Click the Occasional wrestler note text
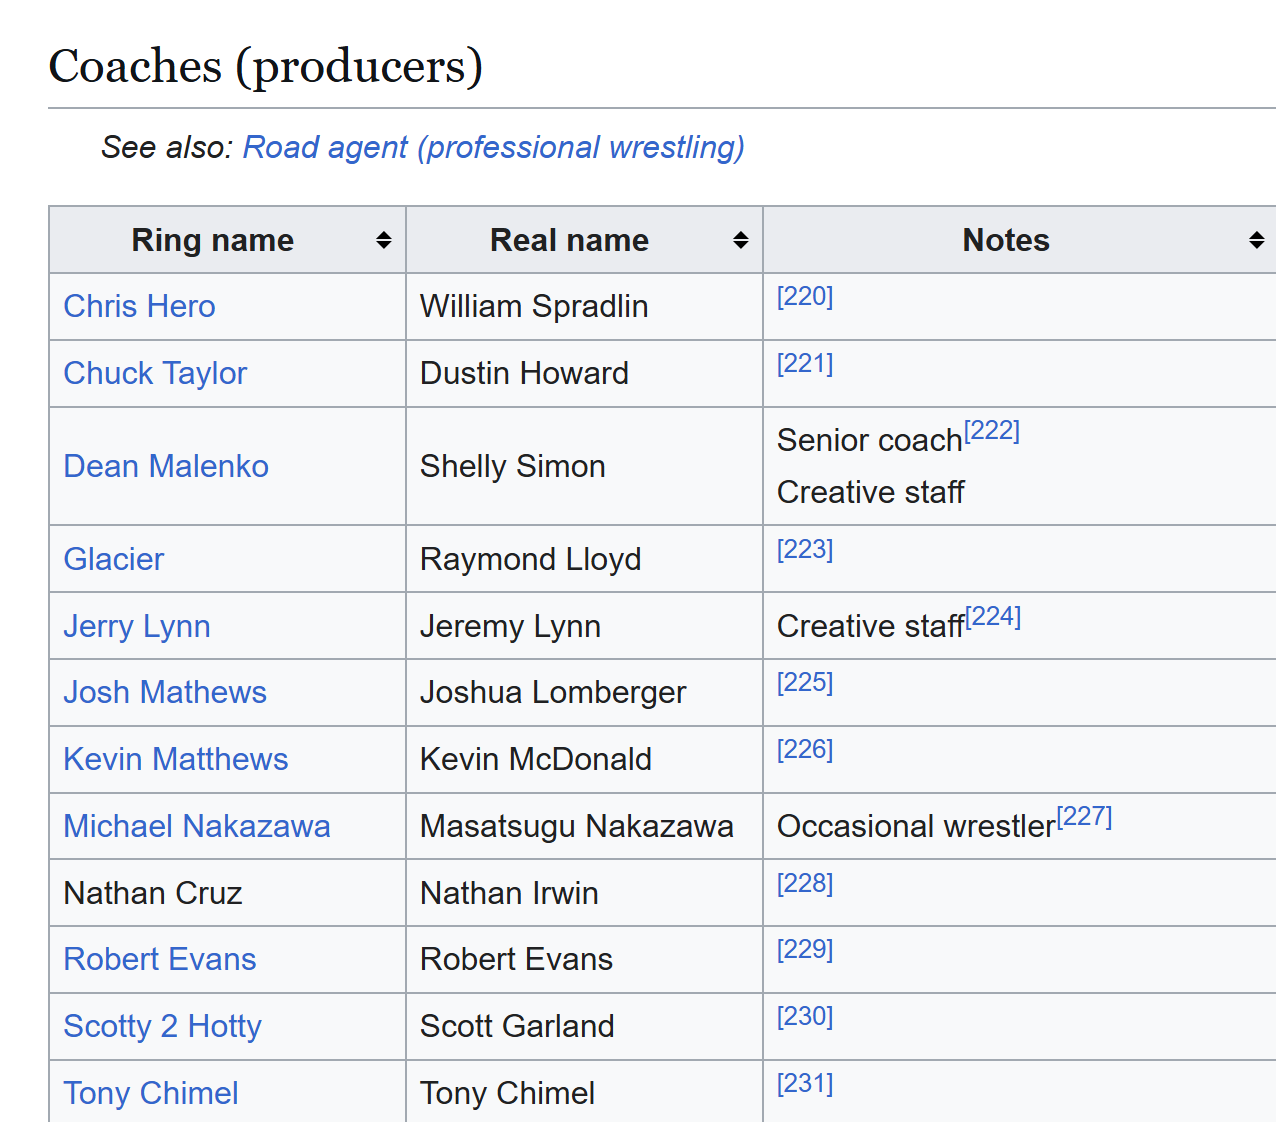 [916, 826]
